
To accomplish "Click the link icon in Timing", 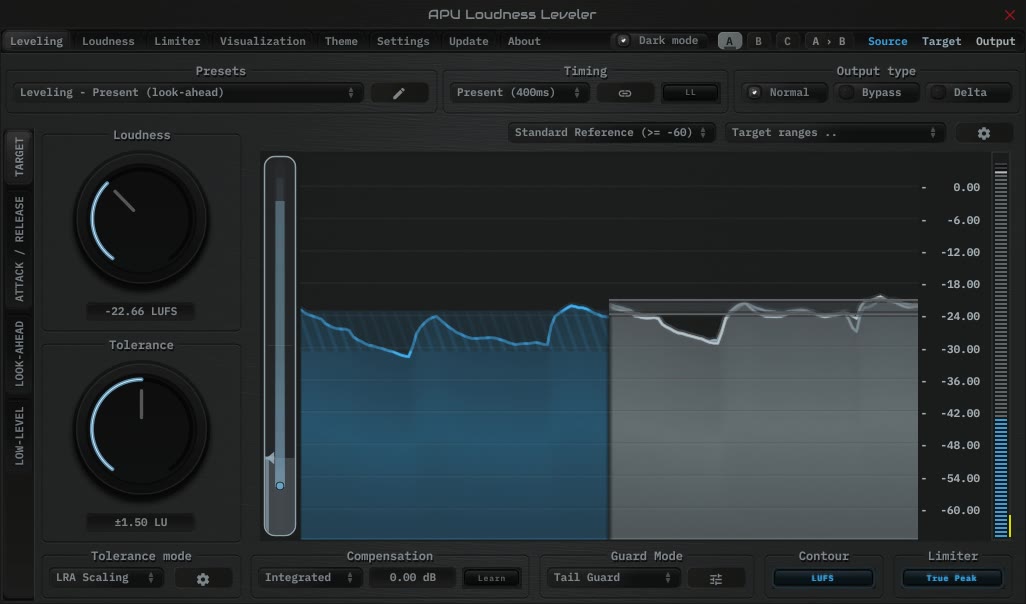I will click(625, 93).
